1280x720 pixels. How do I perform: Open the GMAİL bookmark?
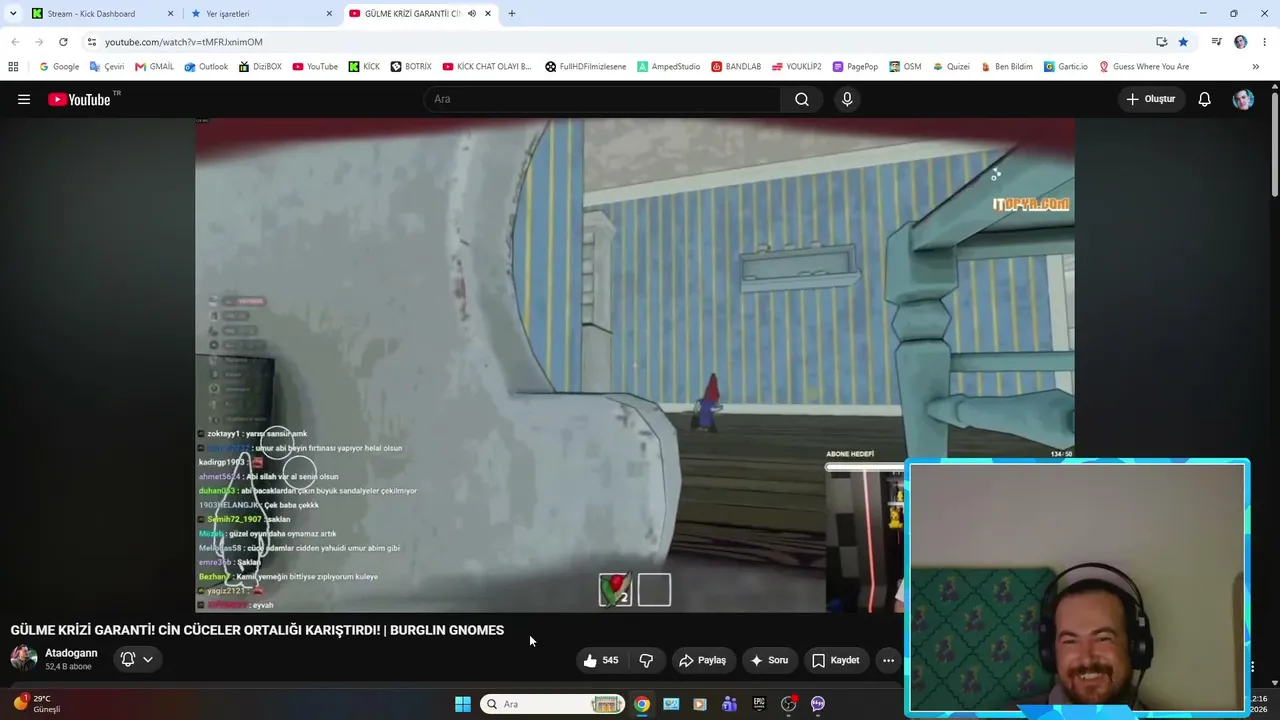click(154, 67)
